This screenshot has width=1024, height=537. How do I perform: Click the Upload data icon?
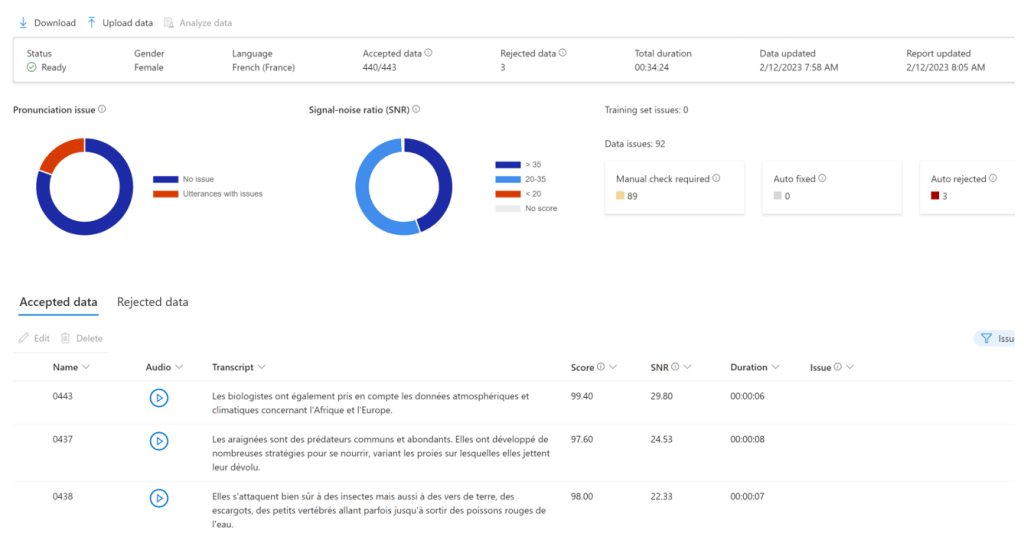(92, 22)
